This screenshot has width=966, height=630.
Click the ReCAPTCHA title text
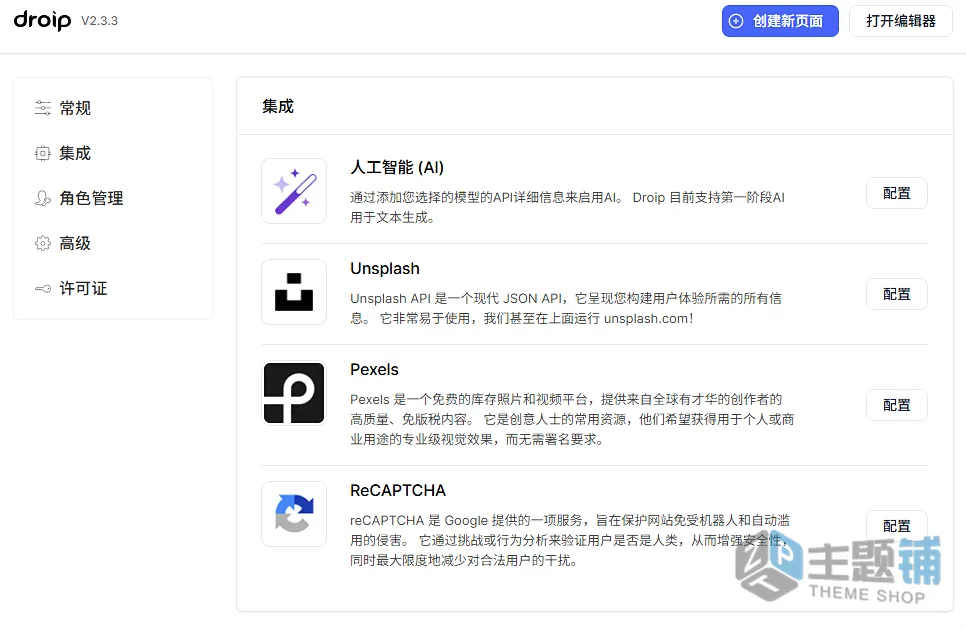pos(398,490)
